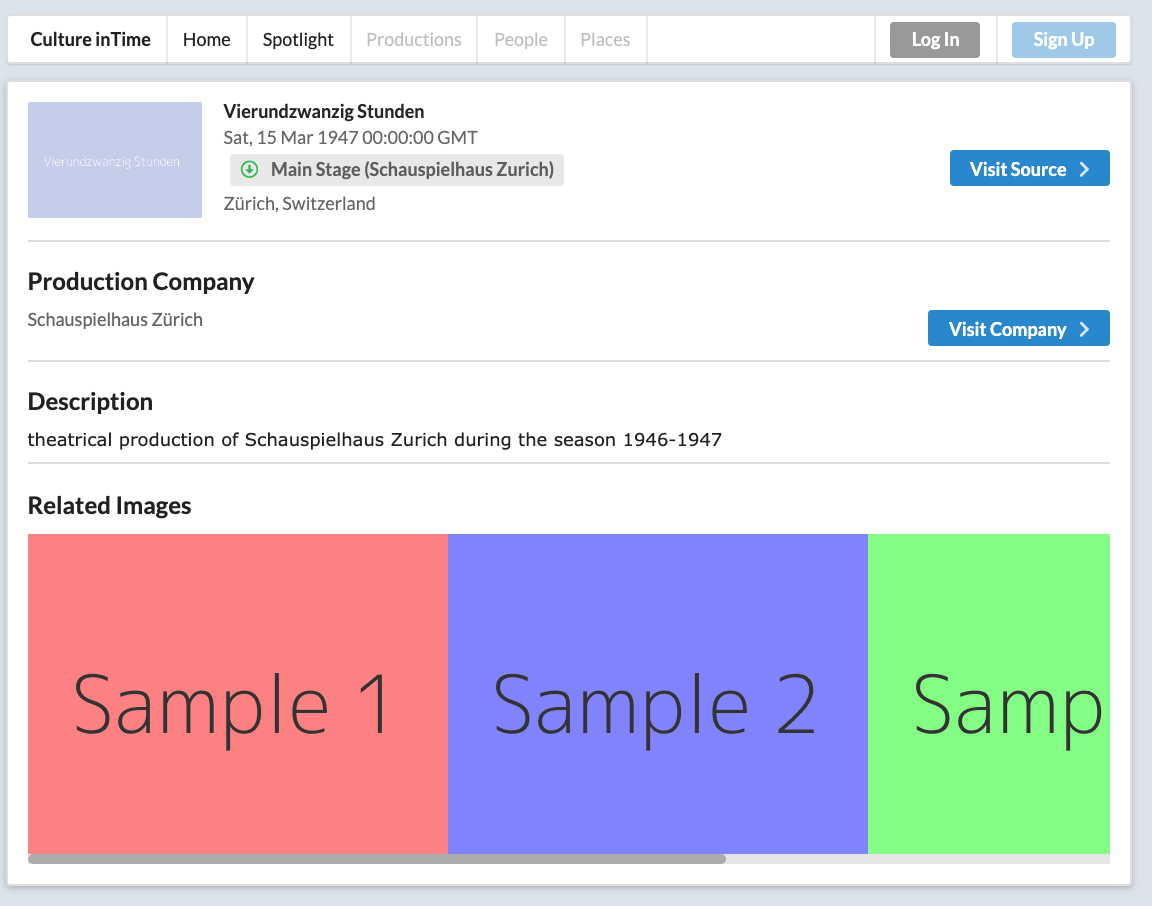Click the Vierundzwanzig Stunden title text
Image resolution: width=1152 pixels, height=906 pixels.
(324, 112)
